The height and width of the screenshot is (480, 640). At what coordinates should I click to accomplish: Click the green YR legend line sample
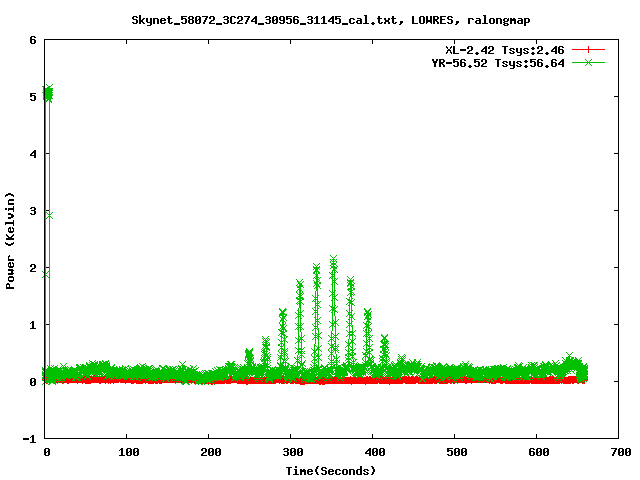click(x=588, y=62)
